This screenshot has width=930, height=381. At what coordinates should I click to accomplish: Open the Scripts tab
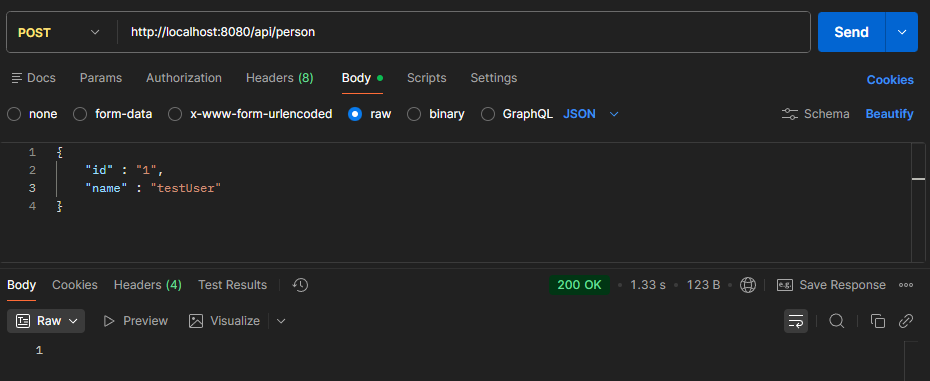[x=426, y=78]
